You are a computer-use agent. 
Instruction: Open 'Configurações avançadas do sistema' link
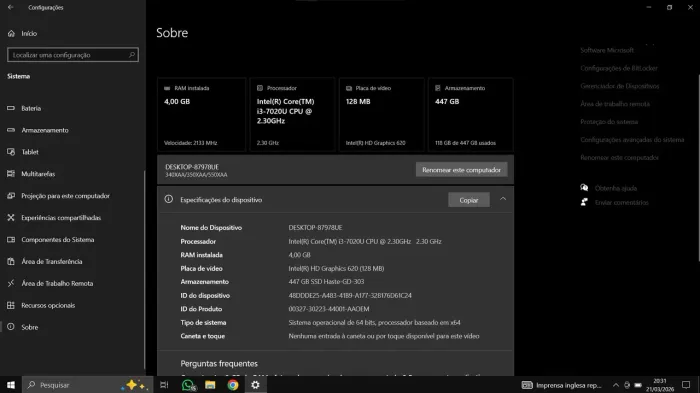pyautogui.click(x=632, y=139)
